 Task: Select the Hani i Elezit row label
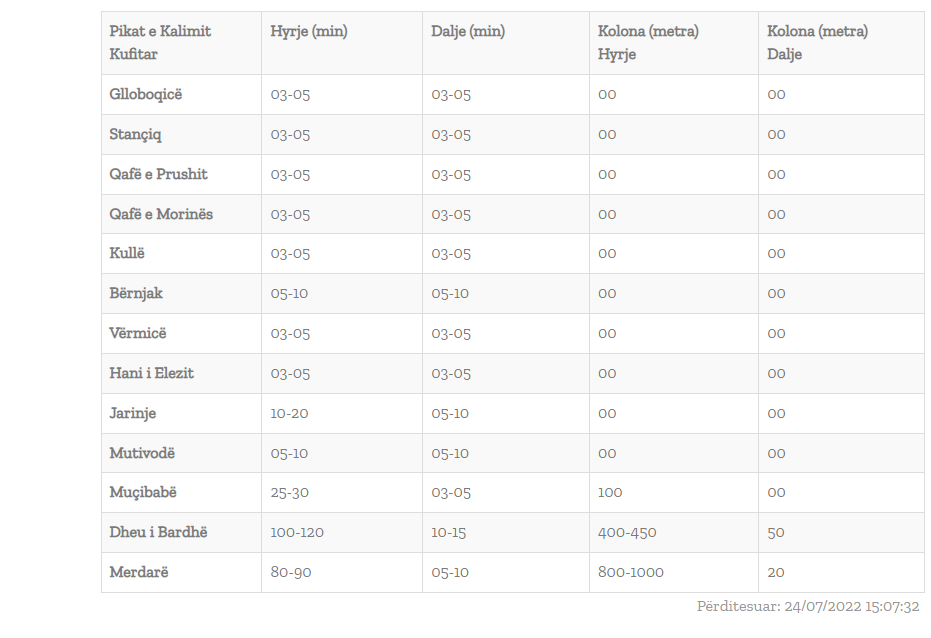pos(152,373)
